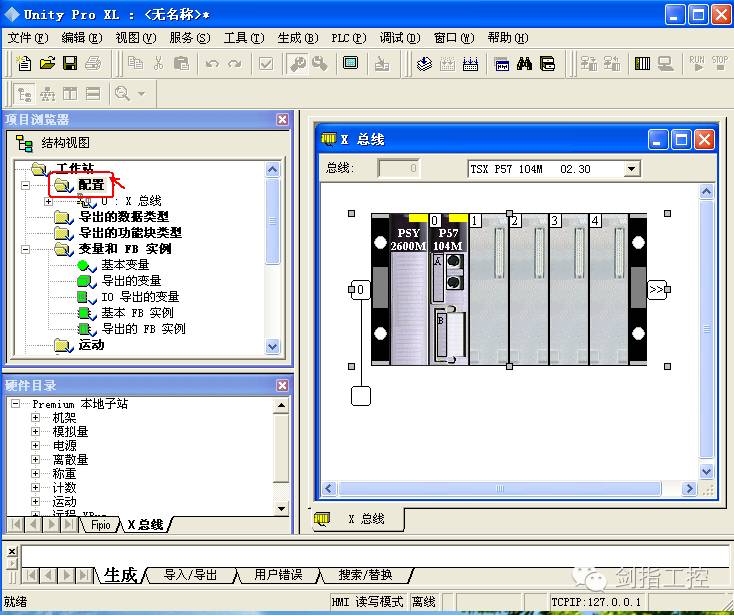This screenshot has height=615, width=734.
Task: Click the Undo arrow icon
Action: pyautogui.click(x=212, y=64)
